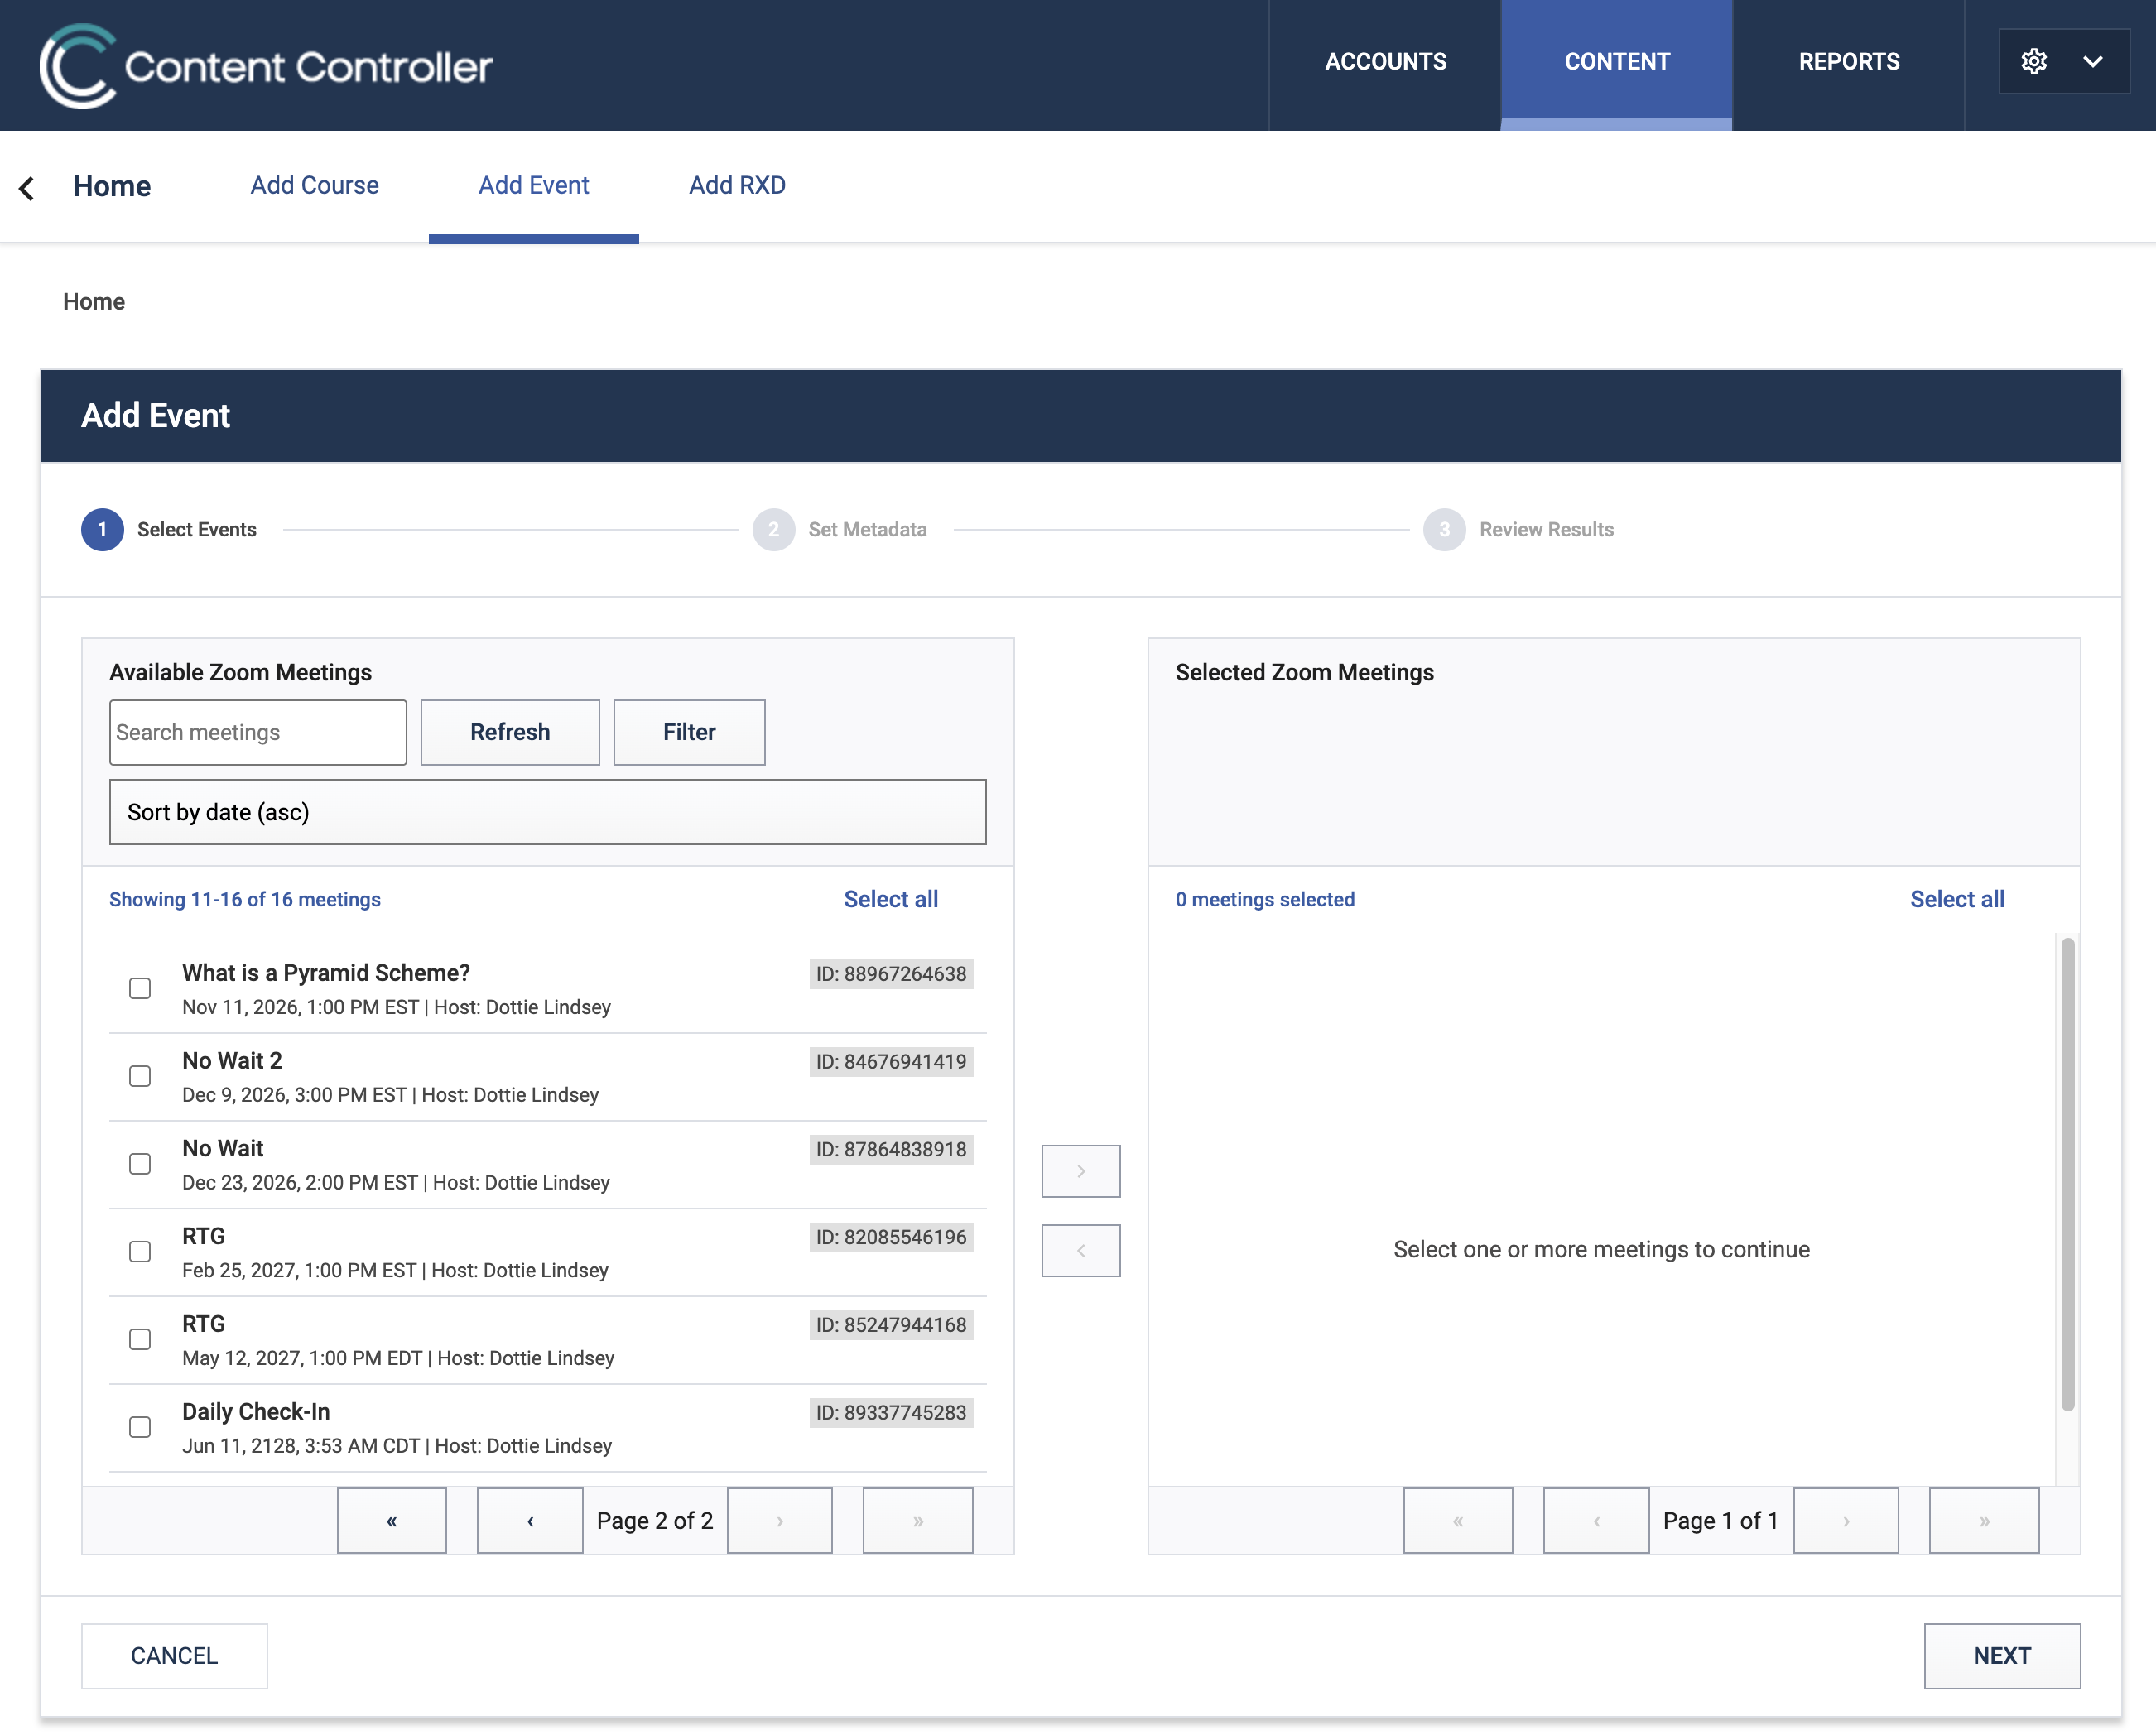Select all in Selected Zoom Meetings

(x=1957, y=899)
